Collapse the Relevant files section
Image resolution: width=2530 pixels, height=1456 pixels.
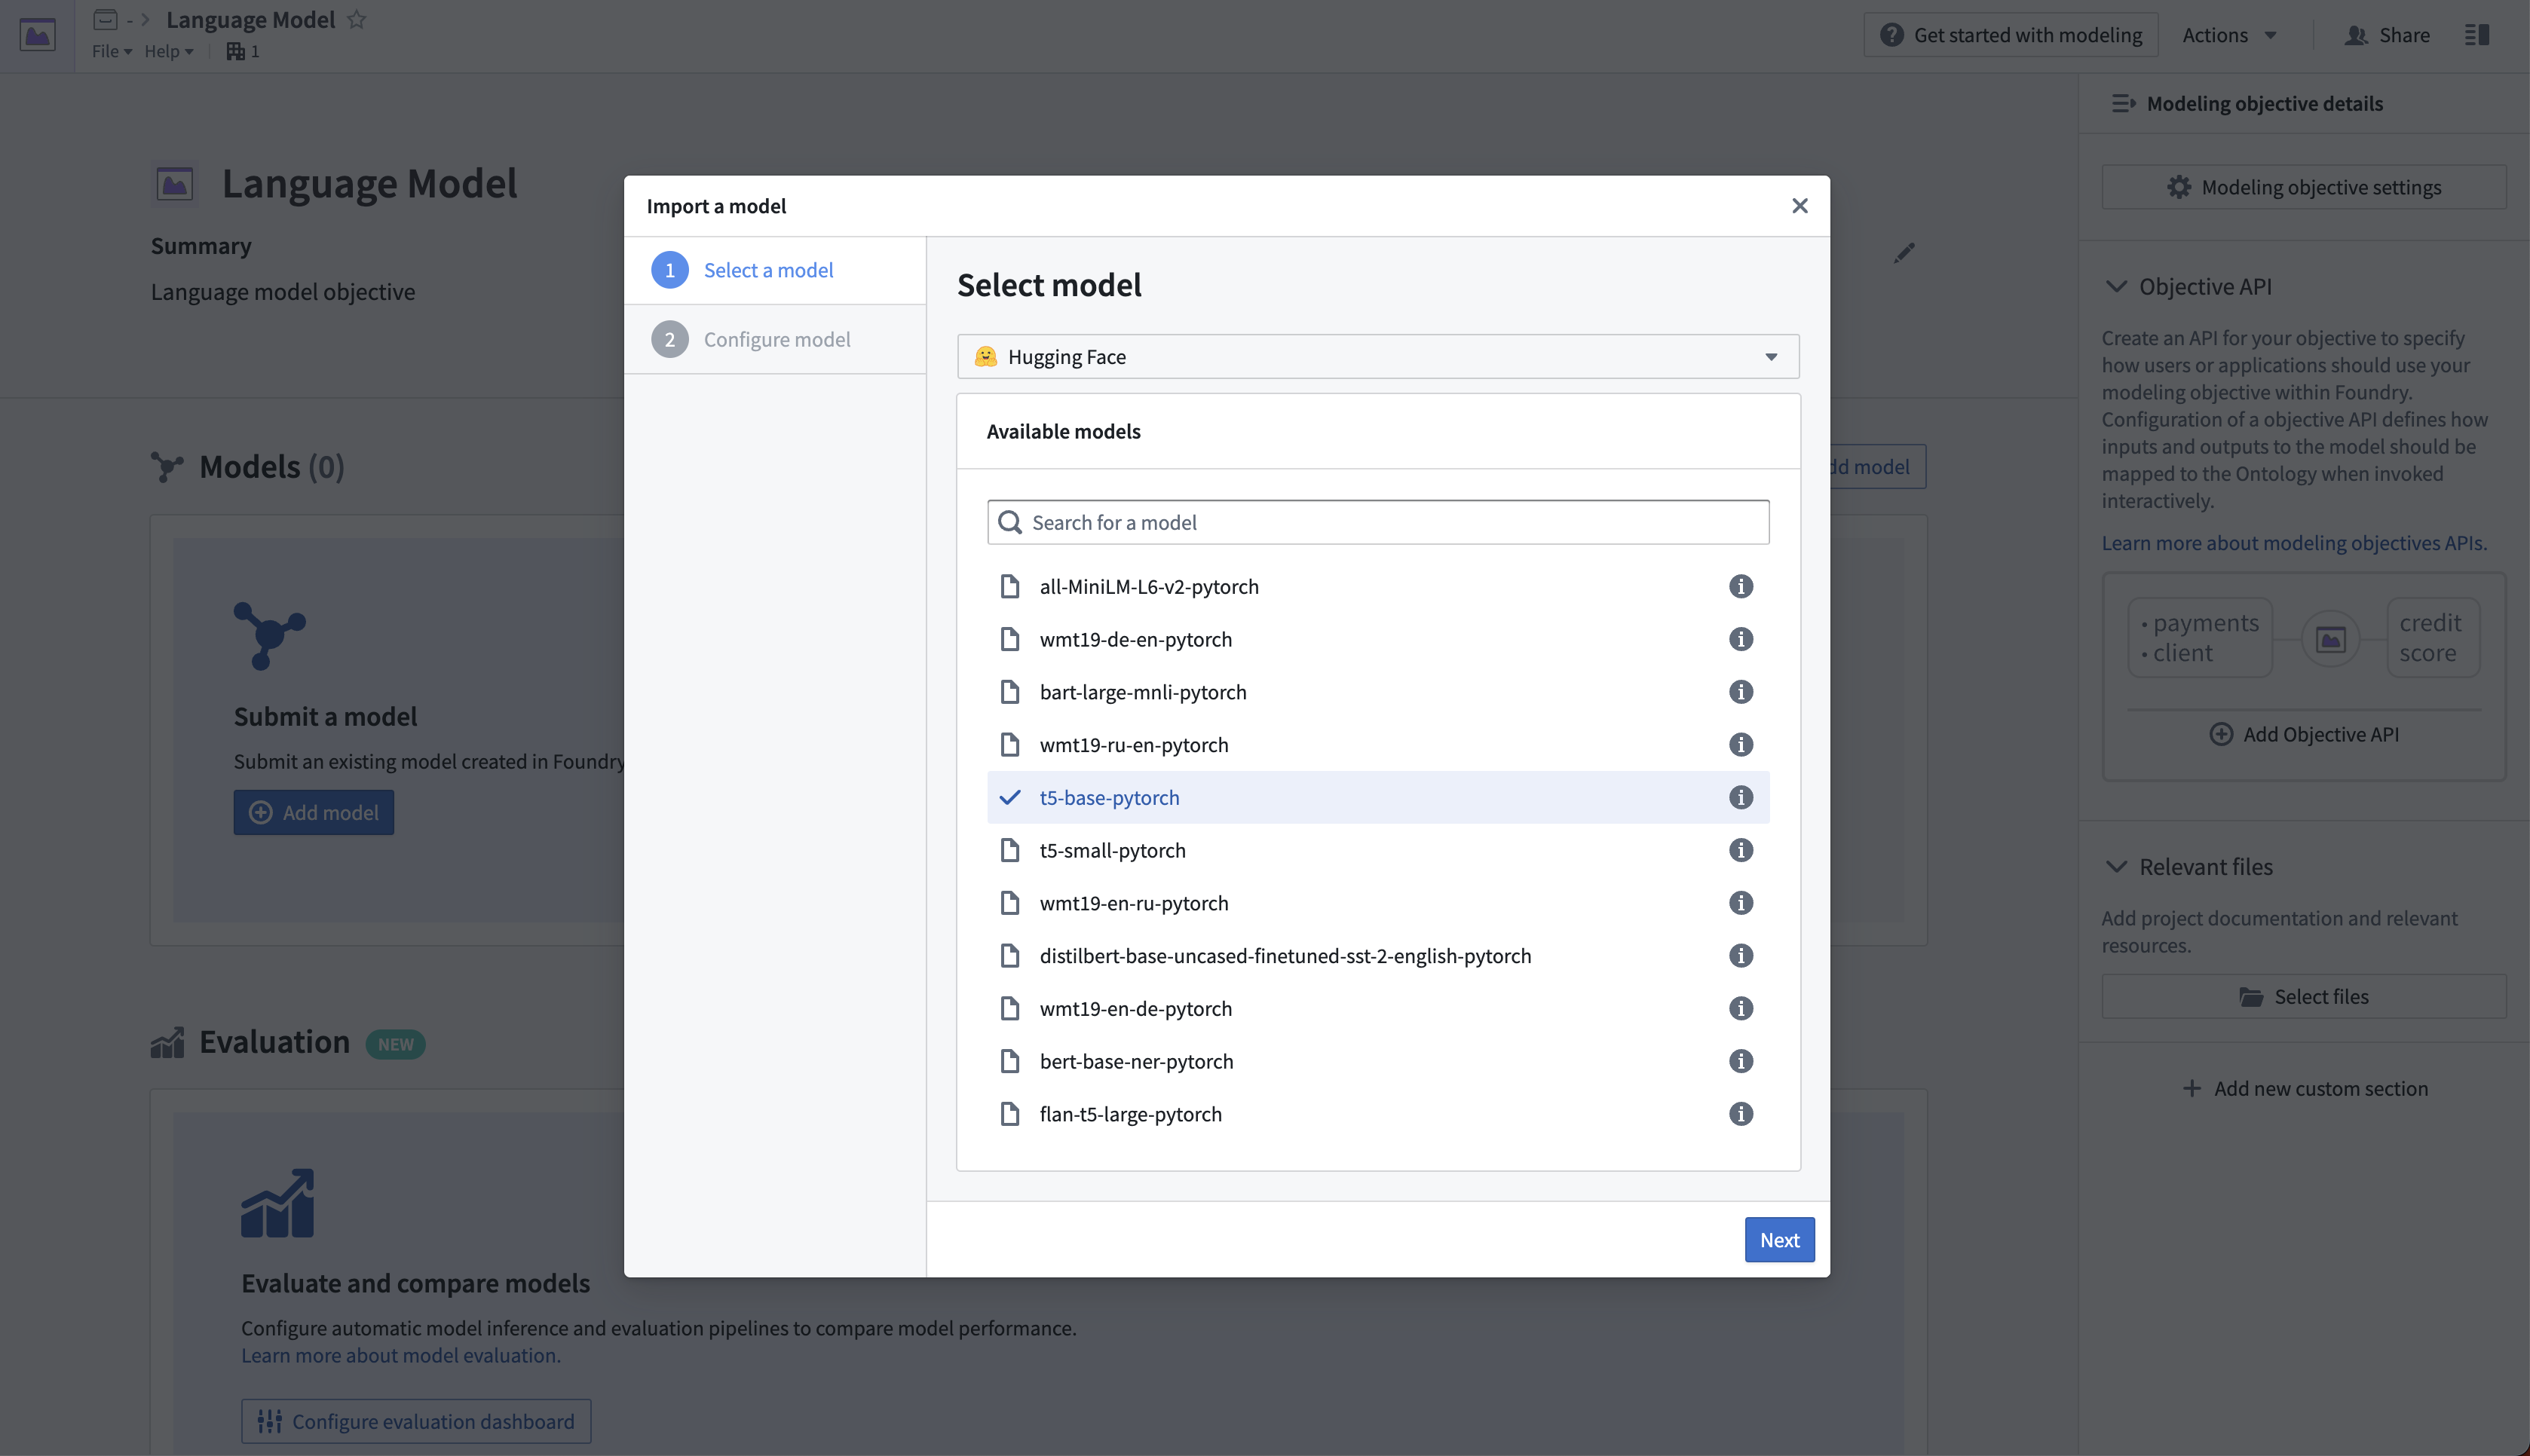click(2116, 867)
